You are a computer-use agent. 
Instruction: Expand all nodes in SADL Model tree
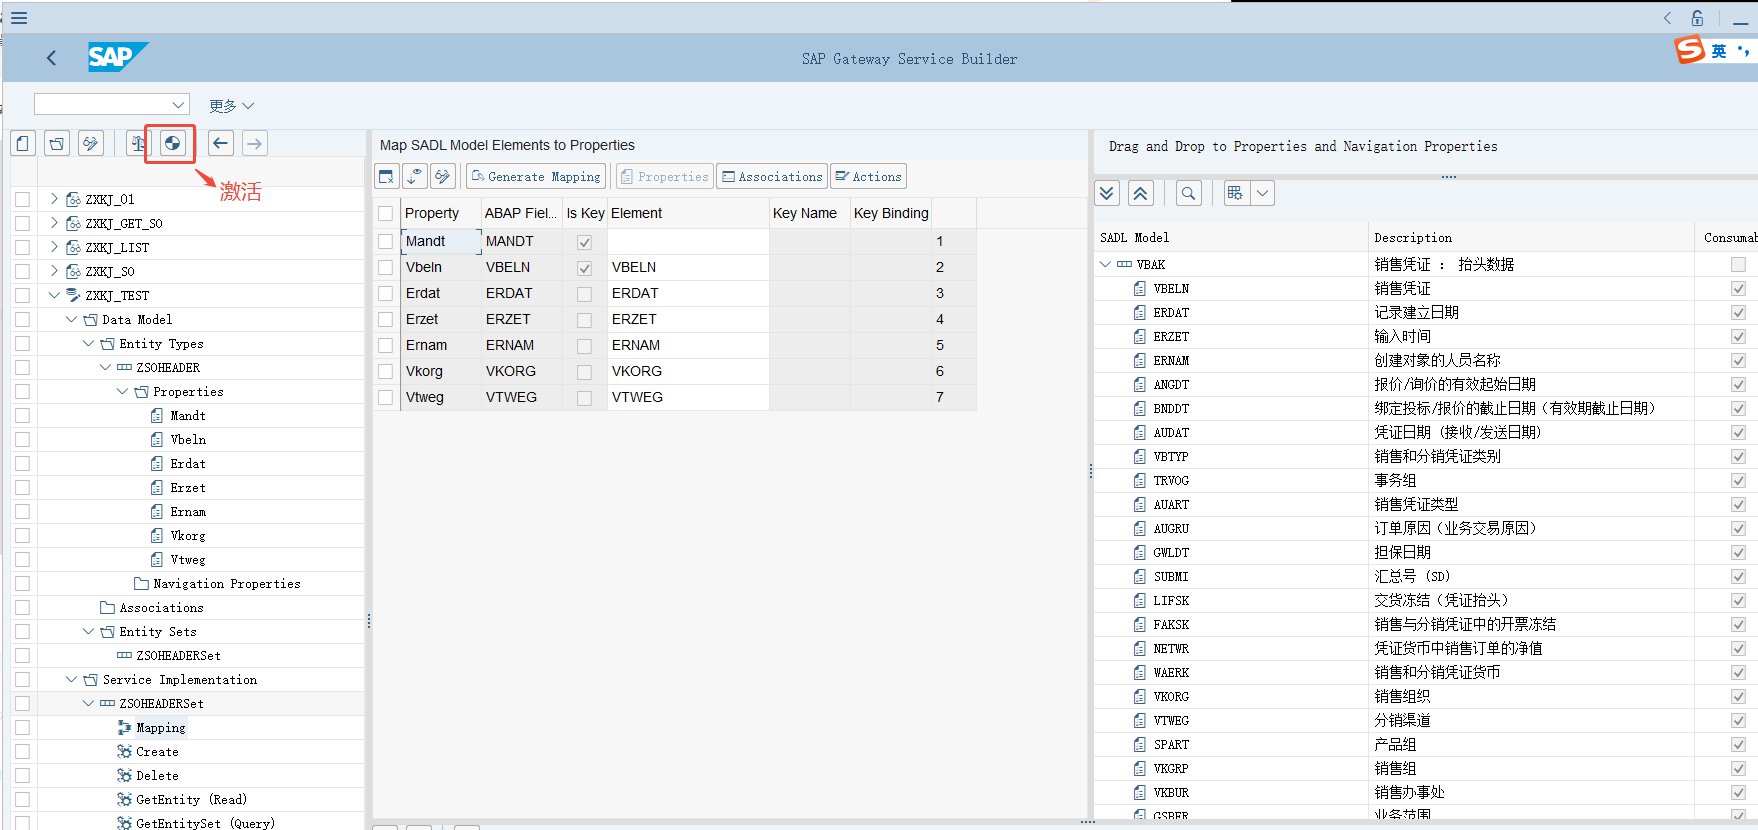click(1107, 193)
